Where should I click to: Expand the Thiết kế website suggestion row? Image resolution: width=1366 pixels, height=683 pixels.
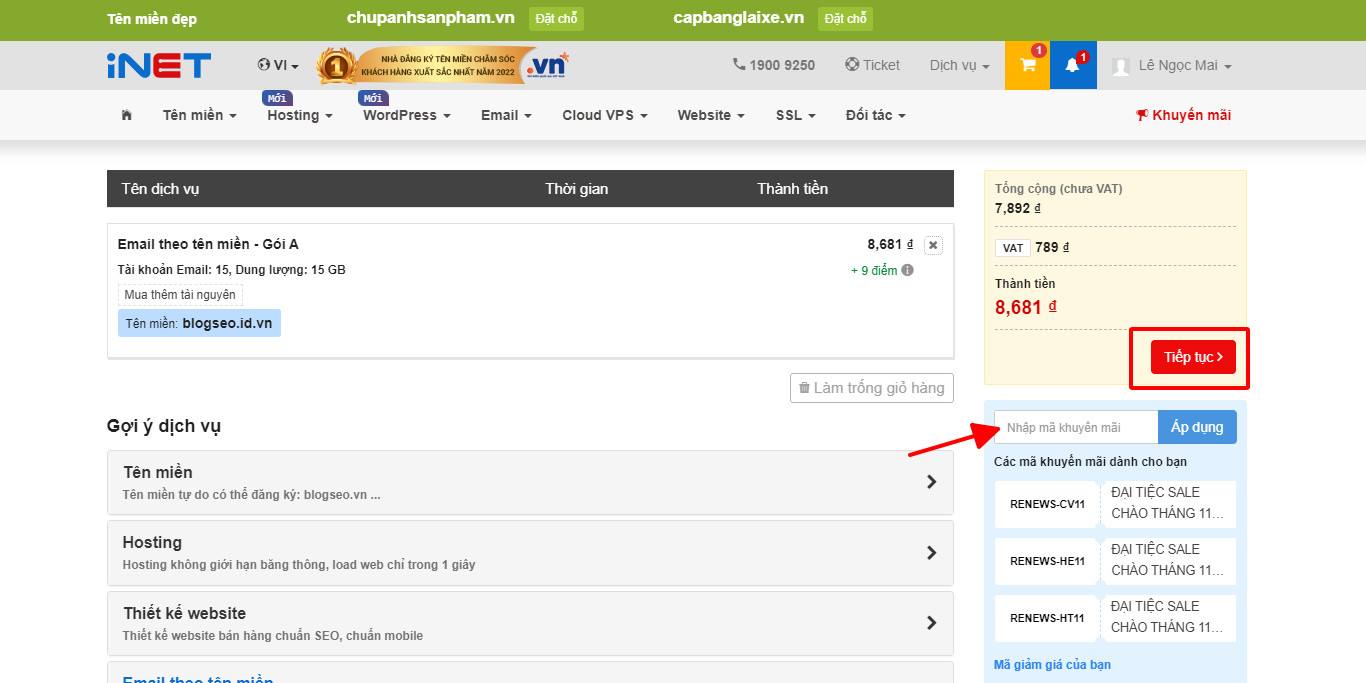tap(530, 623)
